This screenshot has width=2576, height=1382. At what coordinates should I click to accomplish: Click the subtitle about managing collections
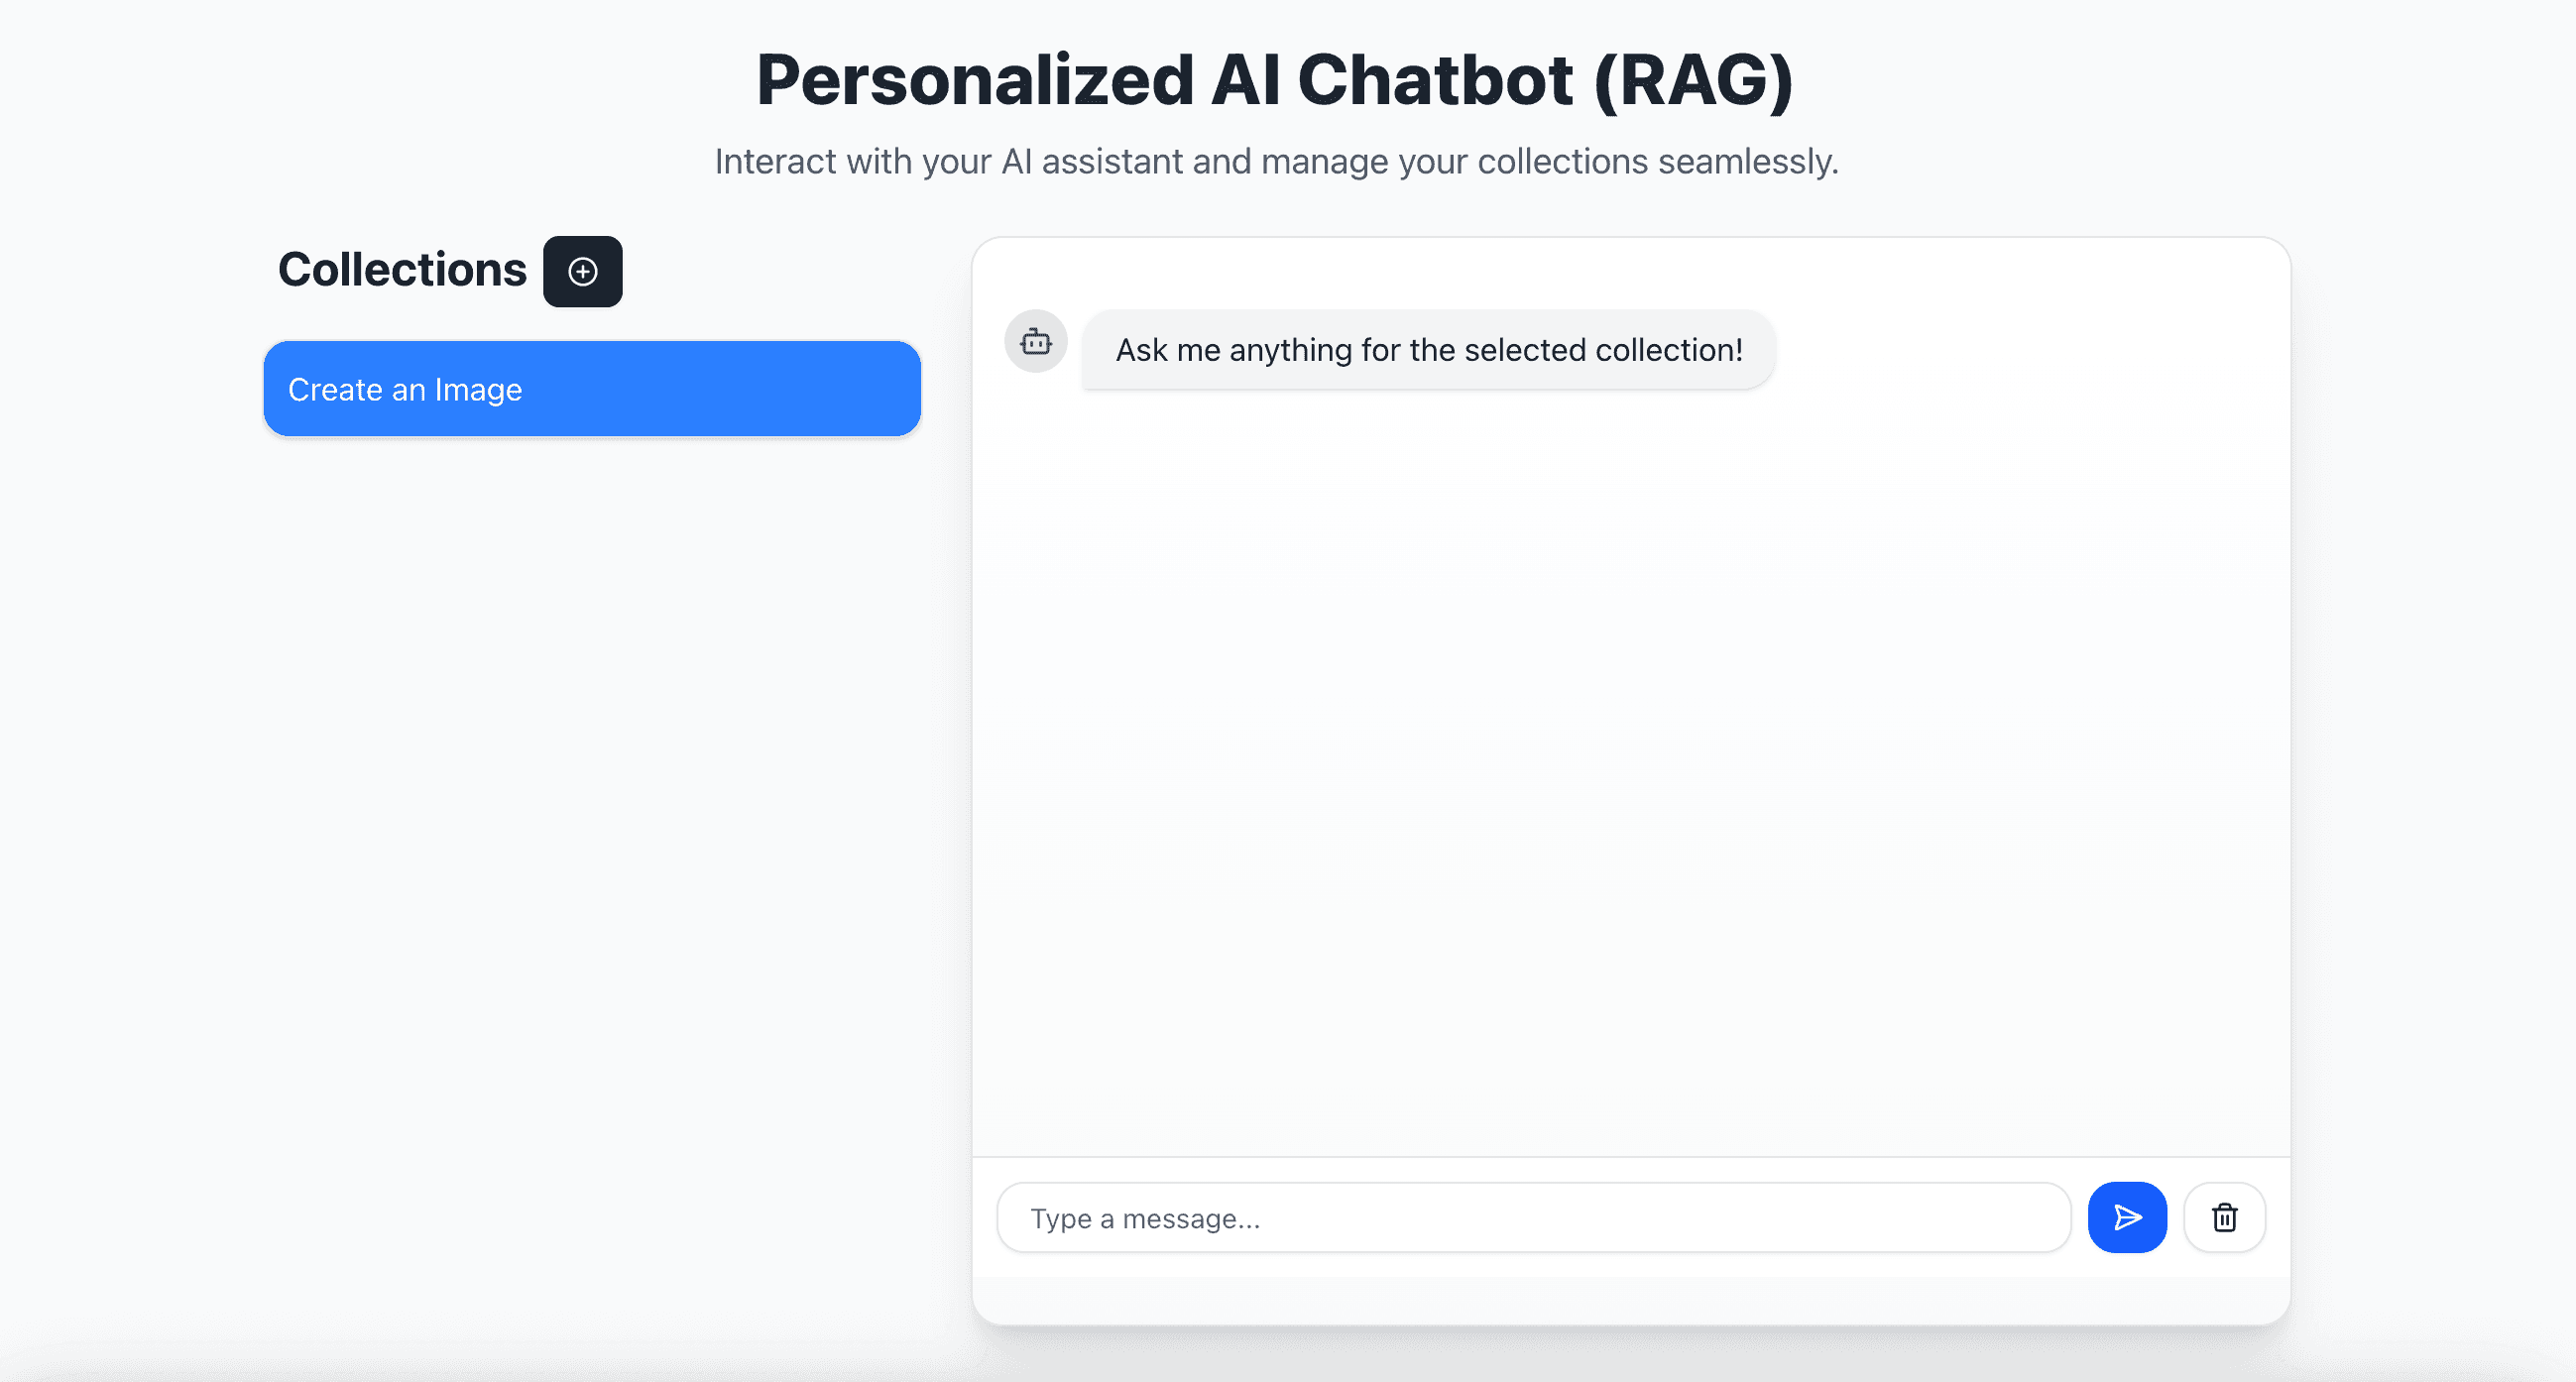pos(1276,161)
